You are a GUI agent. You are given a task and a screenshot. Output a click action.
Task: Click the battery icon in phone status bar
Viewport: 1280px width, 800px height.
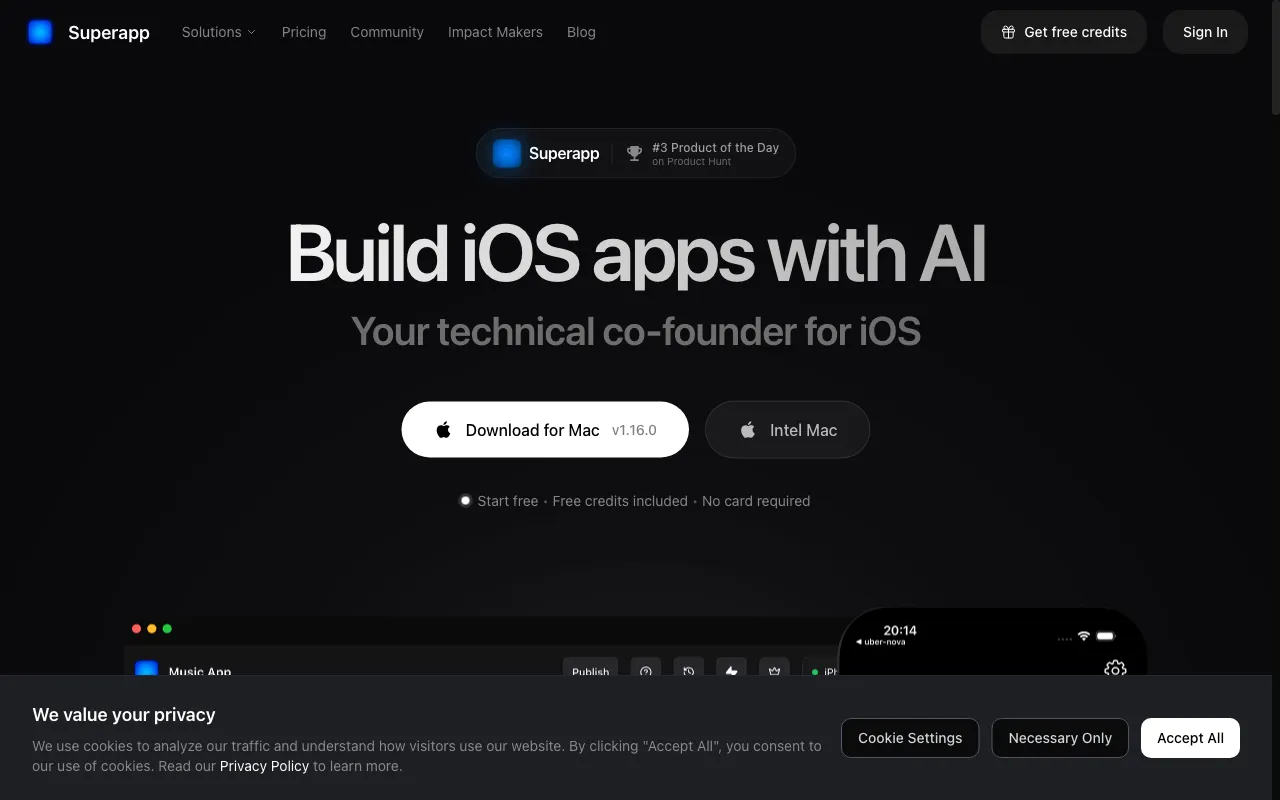pyautogui.click(x=1106, y=636)
